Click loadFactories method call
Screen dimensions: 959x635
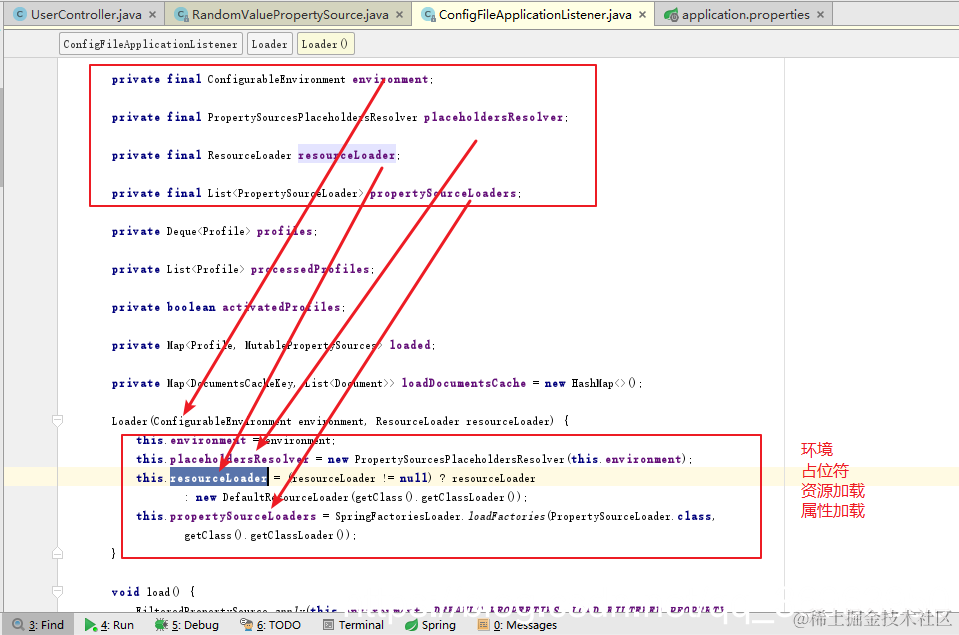[506, 516]
